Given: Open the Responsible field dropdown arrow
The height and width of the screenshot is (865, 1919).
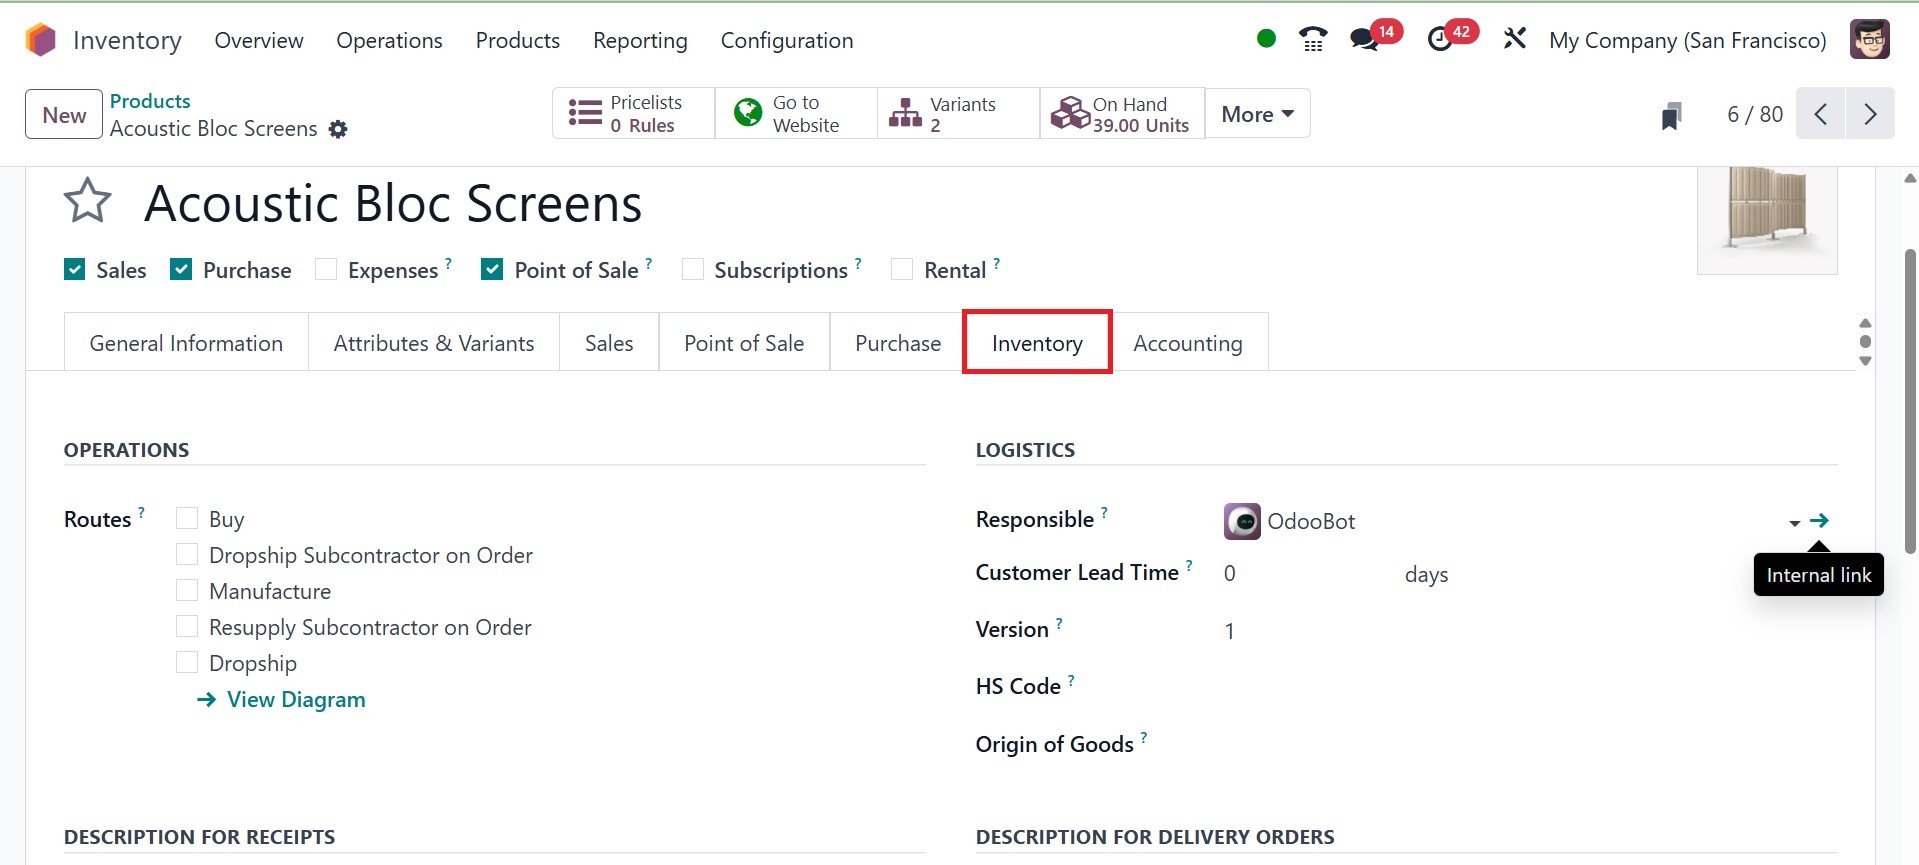Looking at the screenshot, I should coord(1794,522).
